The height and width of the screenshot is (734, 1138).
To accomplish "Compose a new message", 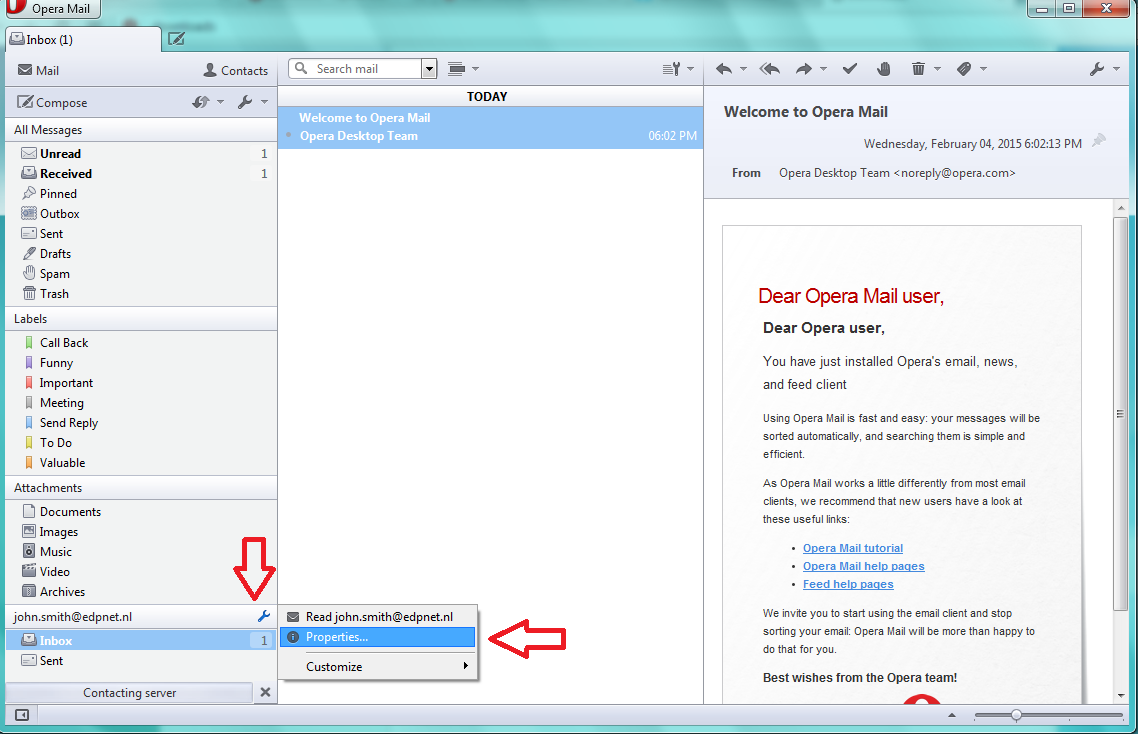I will pos(52,102).
